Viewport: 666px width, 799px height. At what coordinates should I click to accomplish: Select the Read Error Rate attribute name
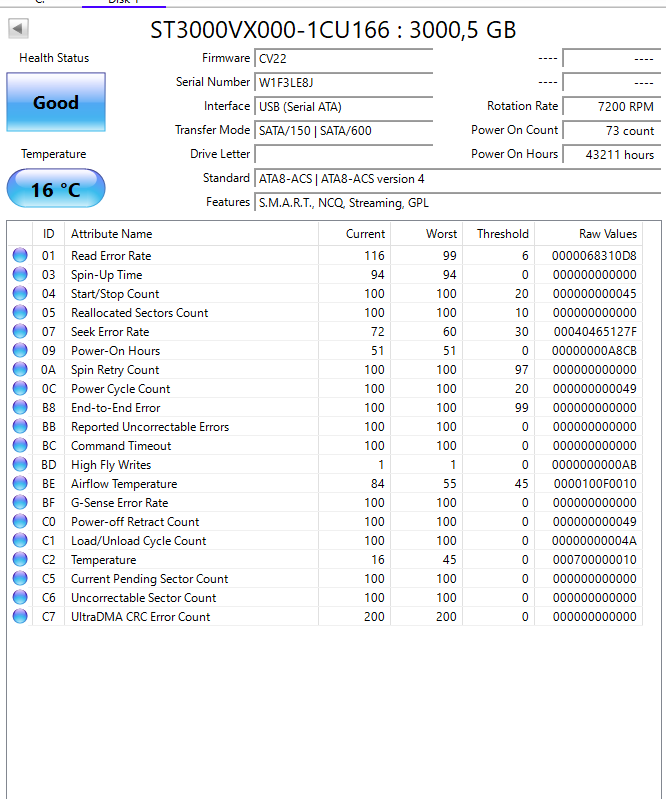(111, 256)
